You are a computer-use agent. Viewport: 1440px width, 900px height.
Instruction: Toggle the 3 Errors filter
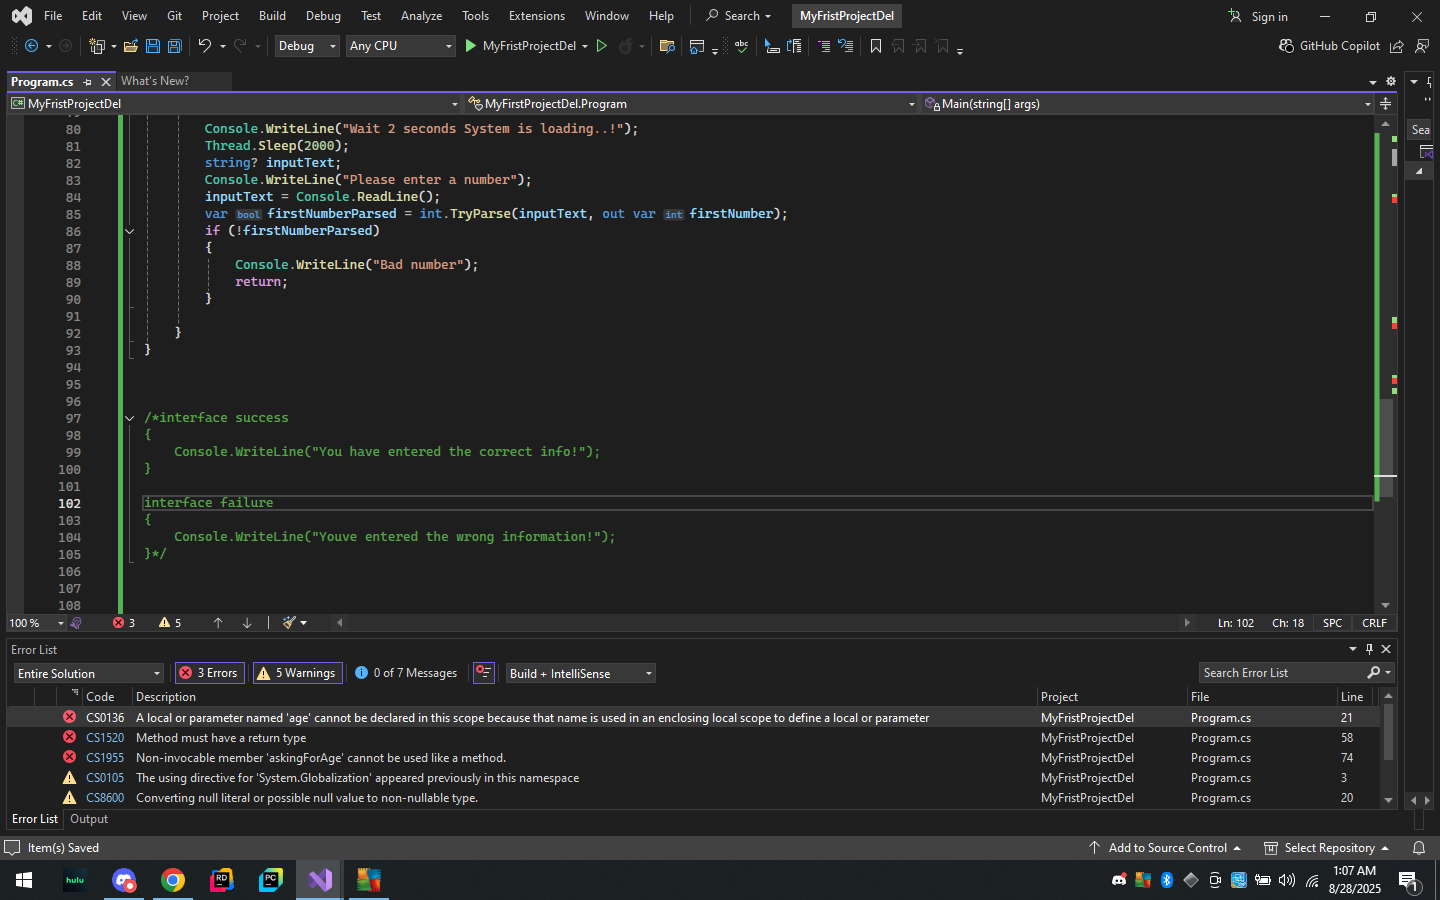tap(210, 673)
